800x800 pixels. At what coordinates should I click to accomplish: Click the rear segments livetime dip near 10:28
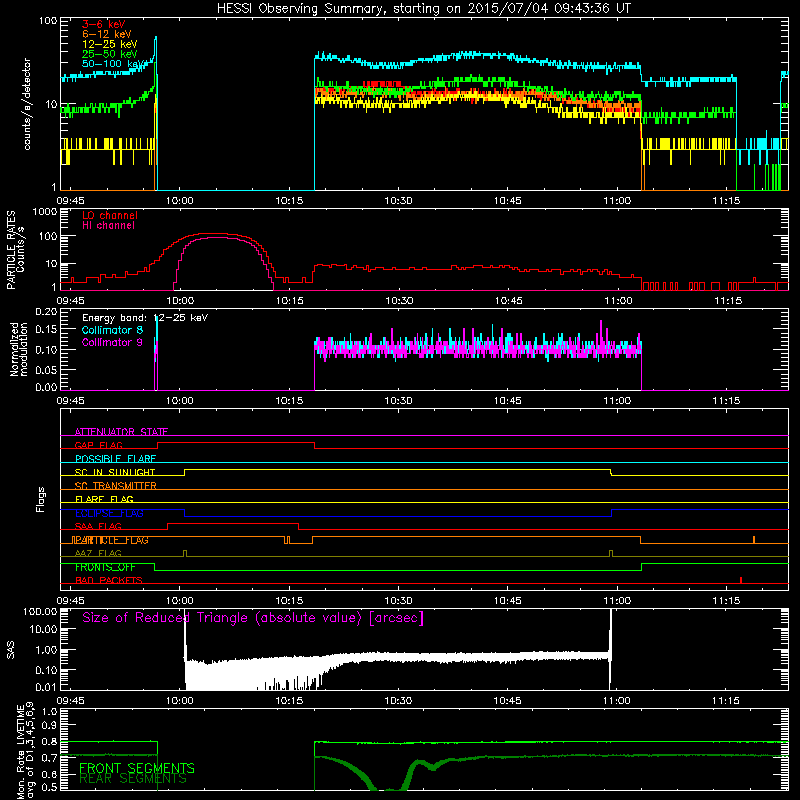pyautogui.click(x=389, y=789)
